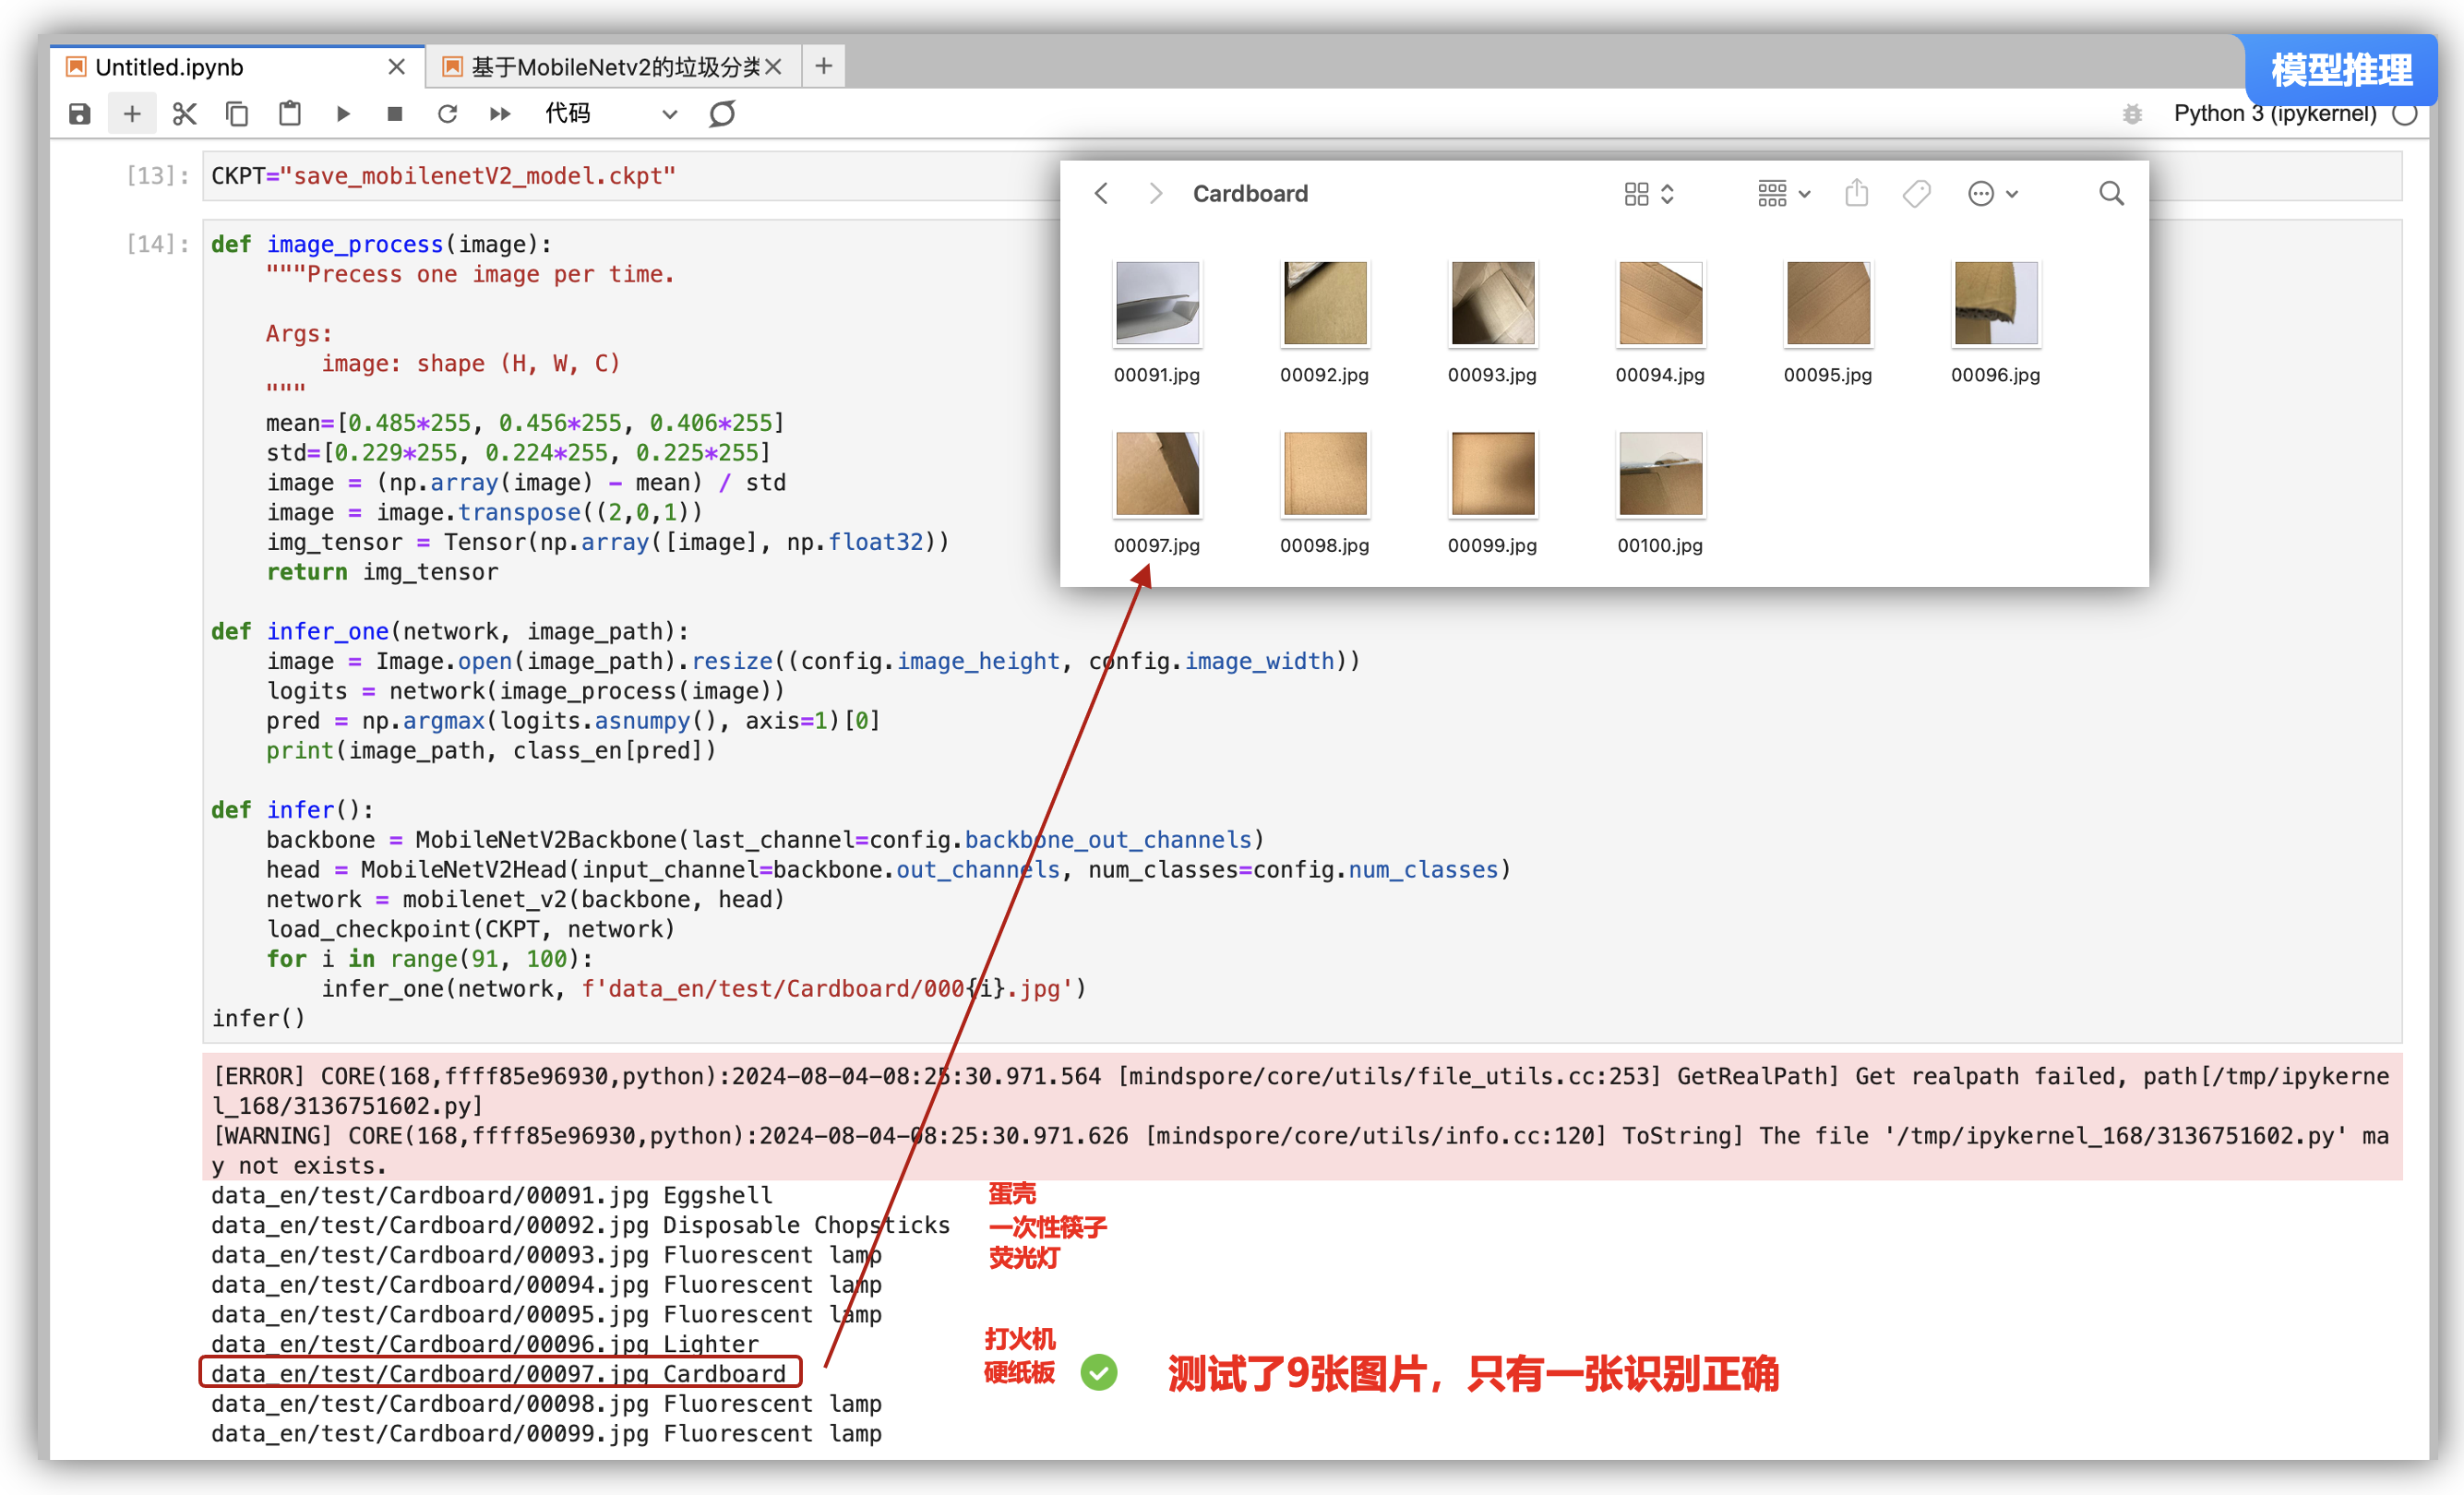Select the Untitled.ipynb tab
This screenshot has height=1495, width=2464.
click(170, 67)
